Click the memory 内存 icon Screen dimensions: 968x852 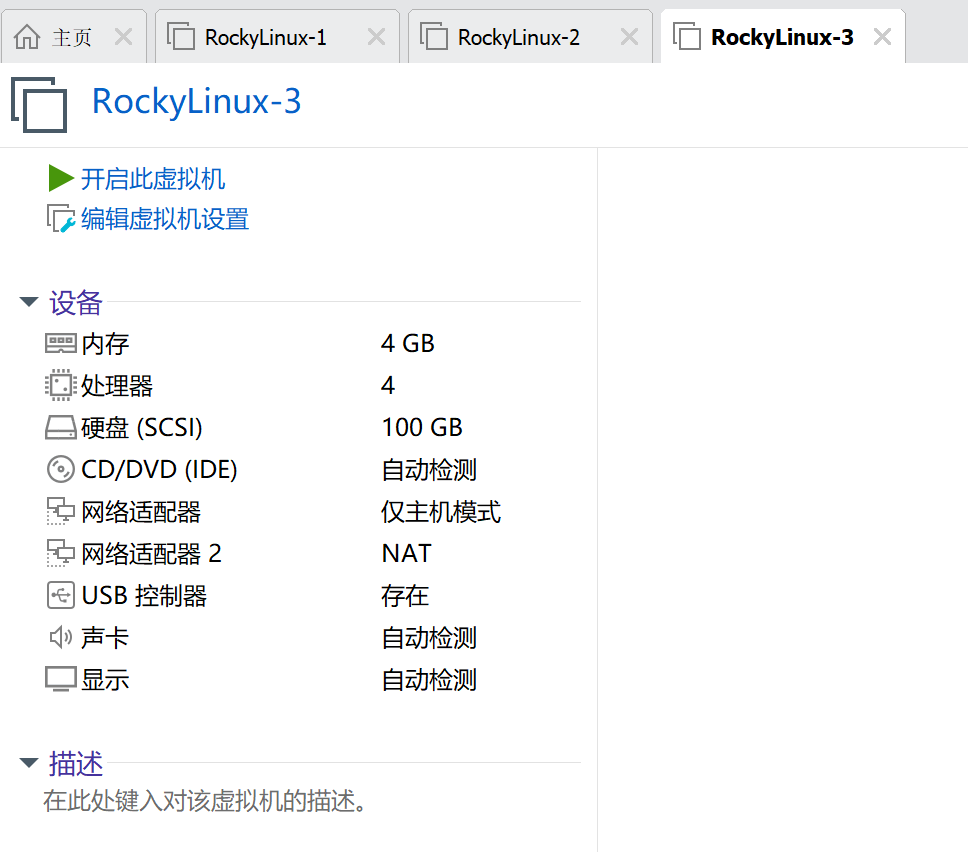click(60, 343)
